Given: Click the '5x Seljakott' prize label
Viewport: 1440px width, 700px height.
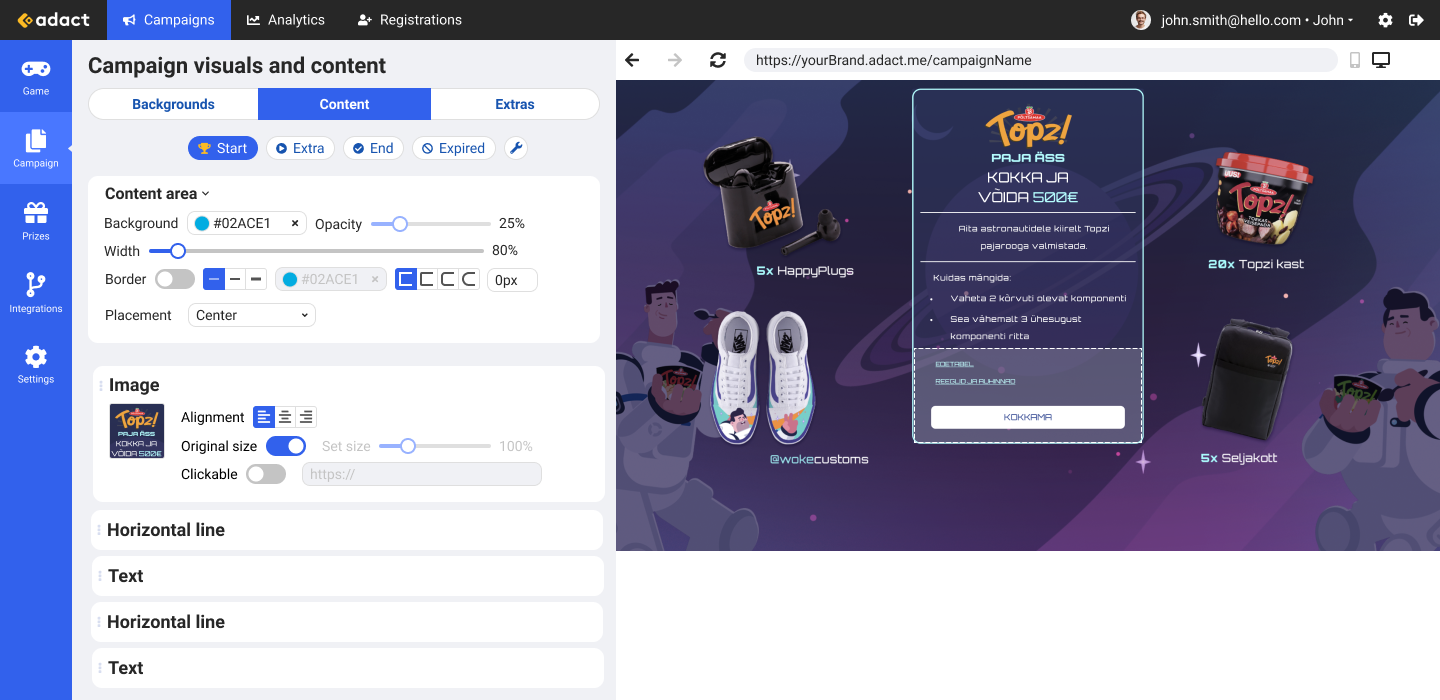Looking at the screenshot, I should coord(1239,458).
